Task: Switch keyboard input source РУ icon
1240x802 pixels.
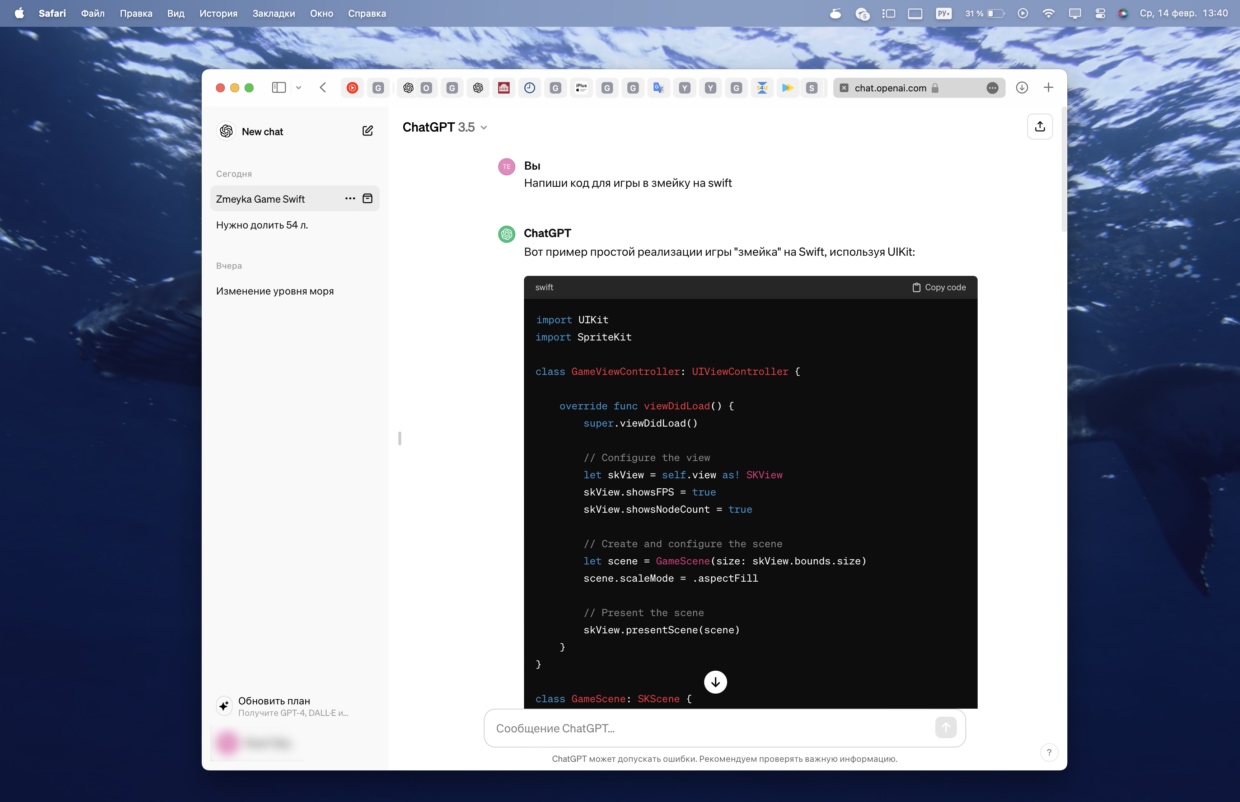Action: (943, 13)
